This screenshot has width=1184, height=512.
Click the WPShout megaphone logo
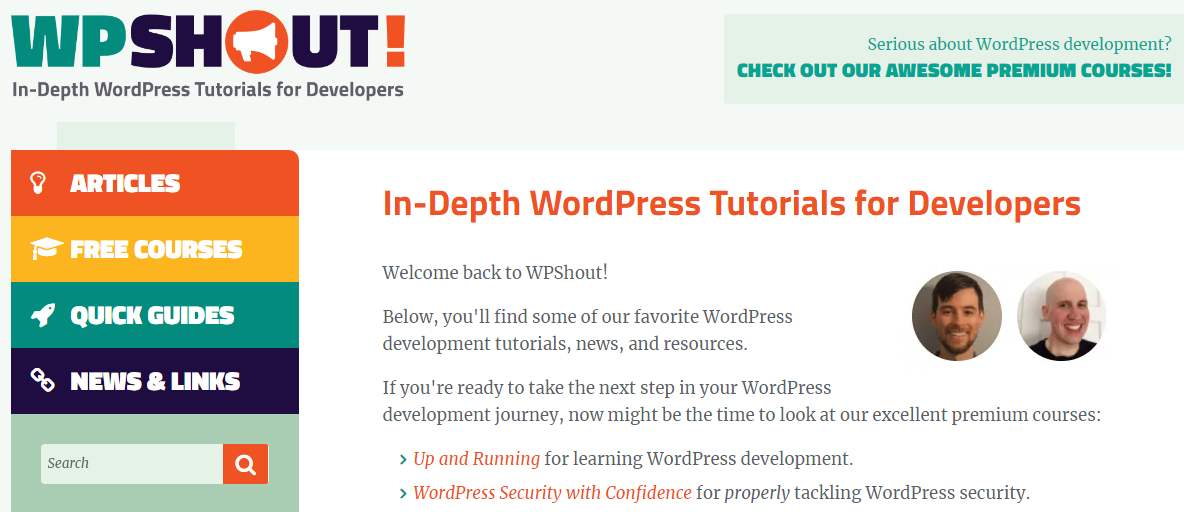[x=208, y=40]
